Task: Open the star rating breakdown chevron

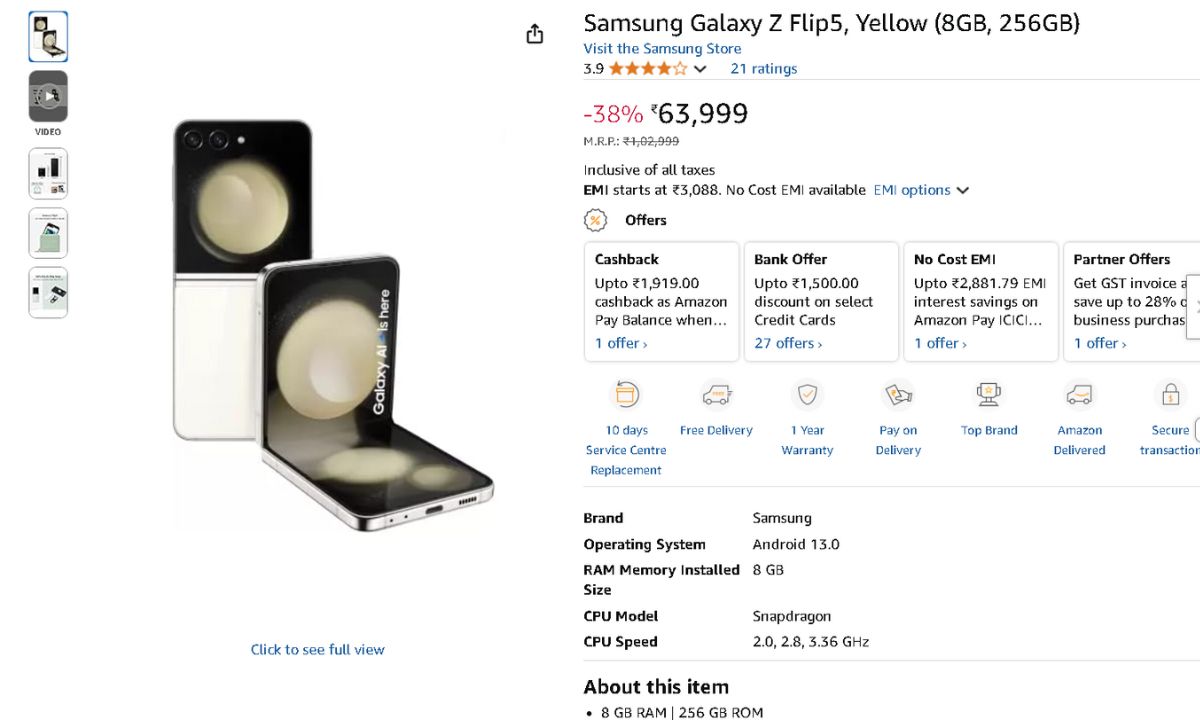Action: [700, 69]
